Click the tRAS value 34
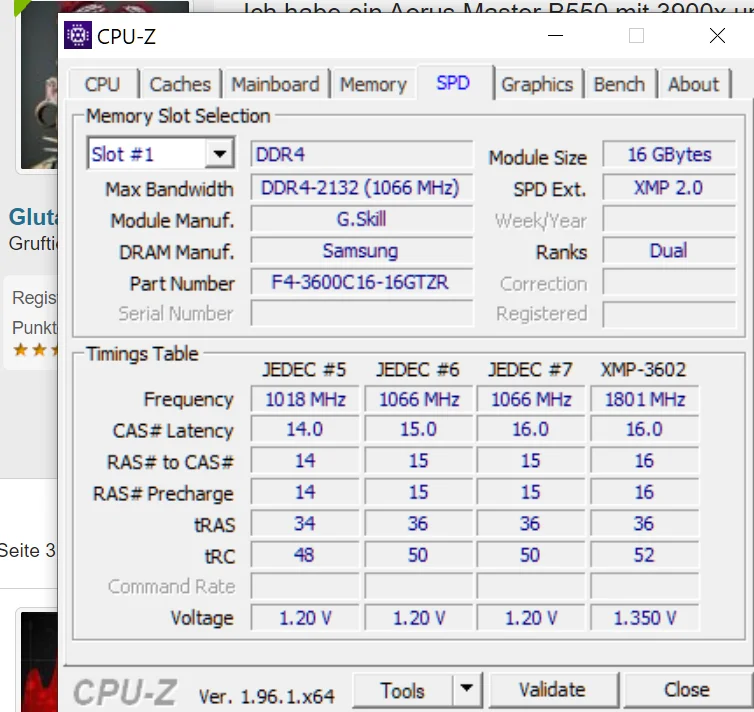 (x=305, y=523)
